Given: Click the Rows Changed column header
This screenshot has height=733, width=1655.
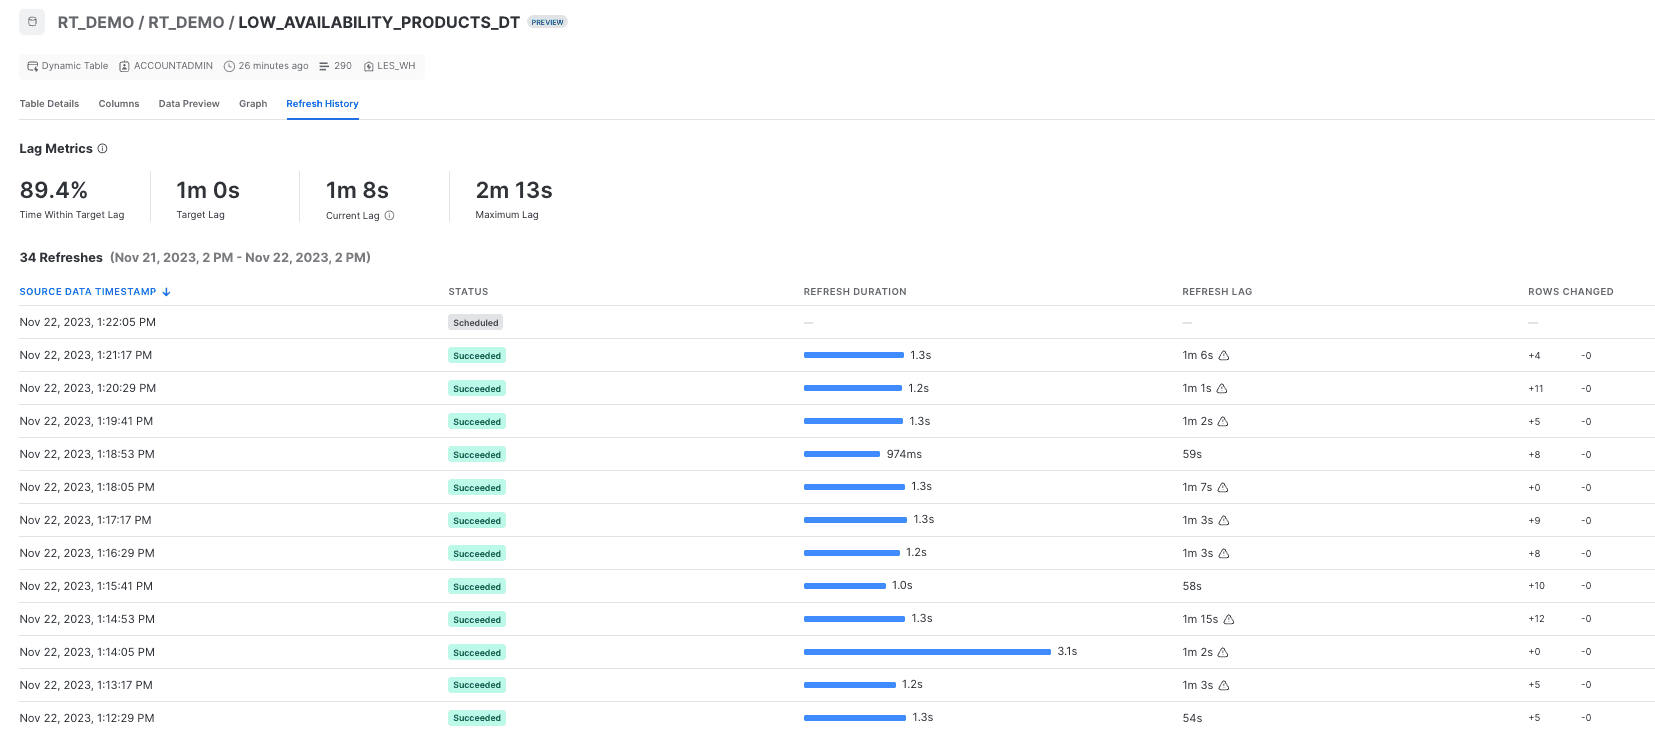Looking at the screenshot, I should [1571, 292].
